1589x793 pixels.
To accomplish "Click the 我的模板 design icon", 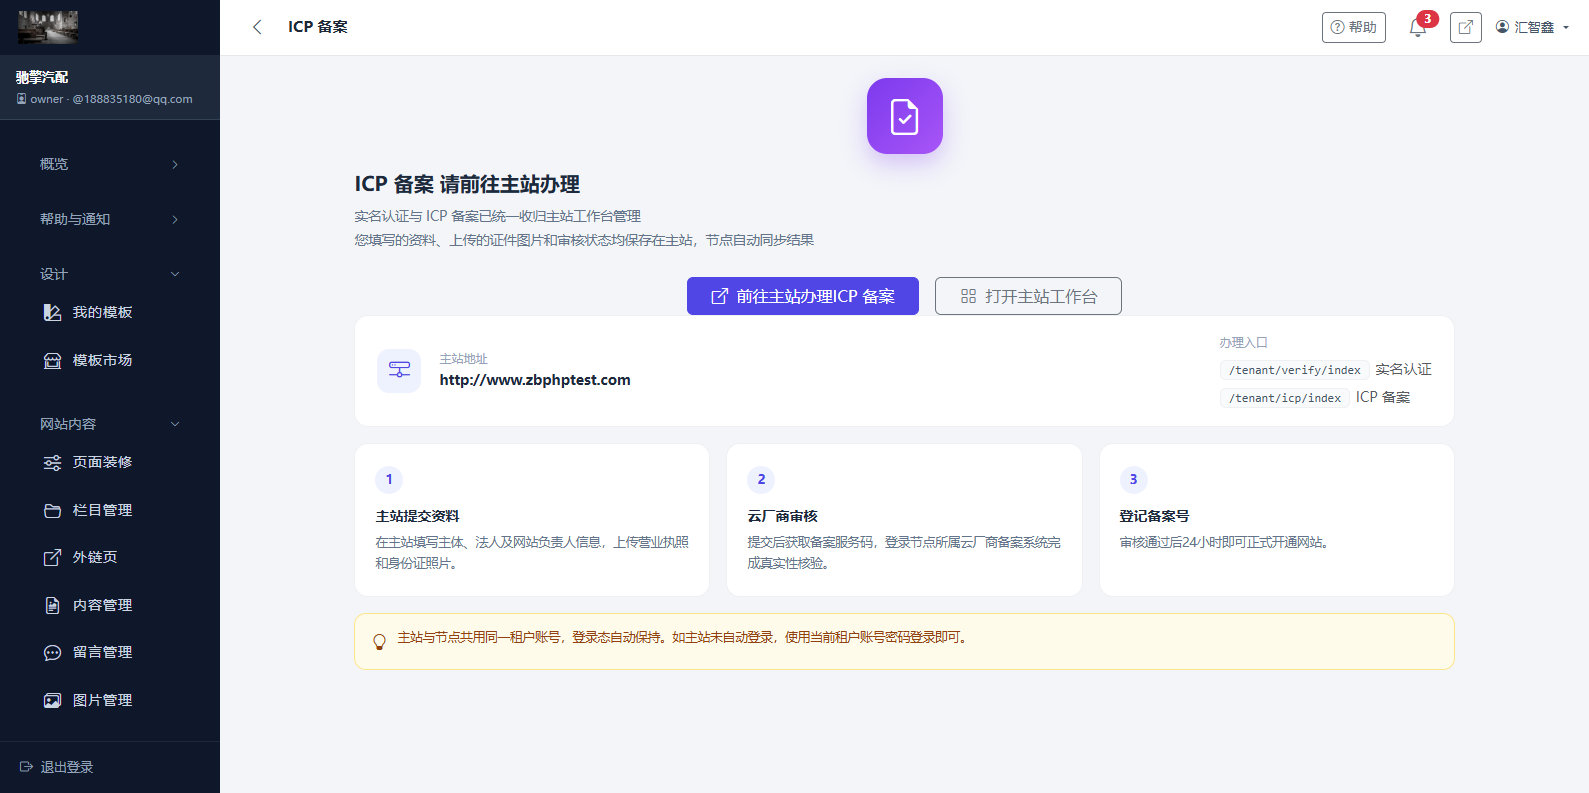I will [53, 312].
